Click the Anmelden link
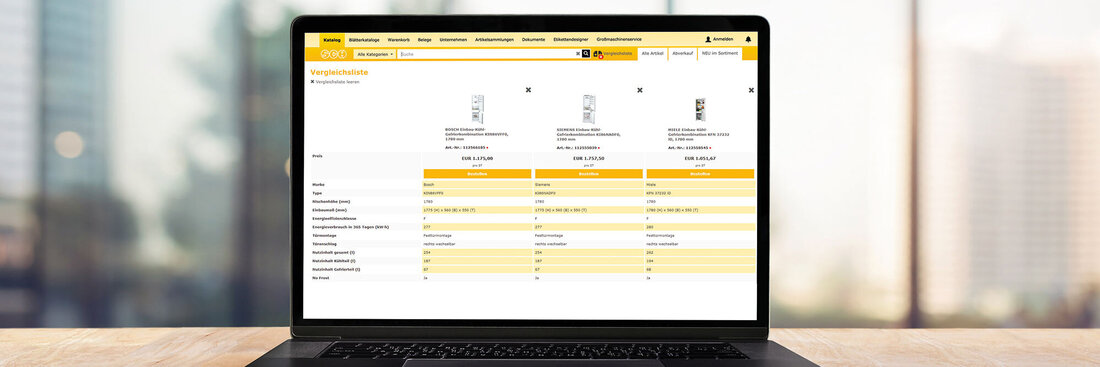 pos(723,39)
